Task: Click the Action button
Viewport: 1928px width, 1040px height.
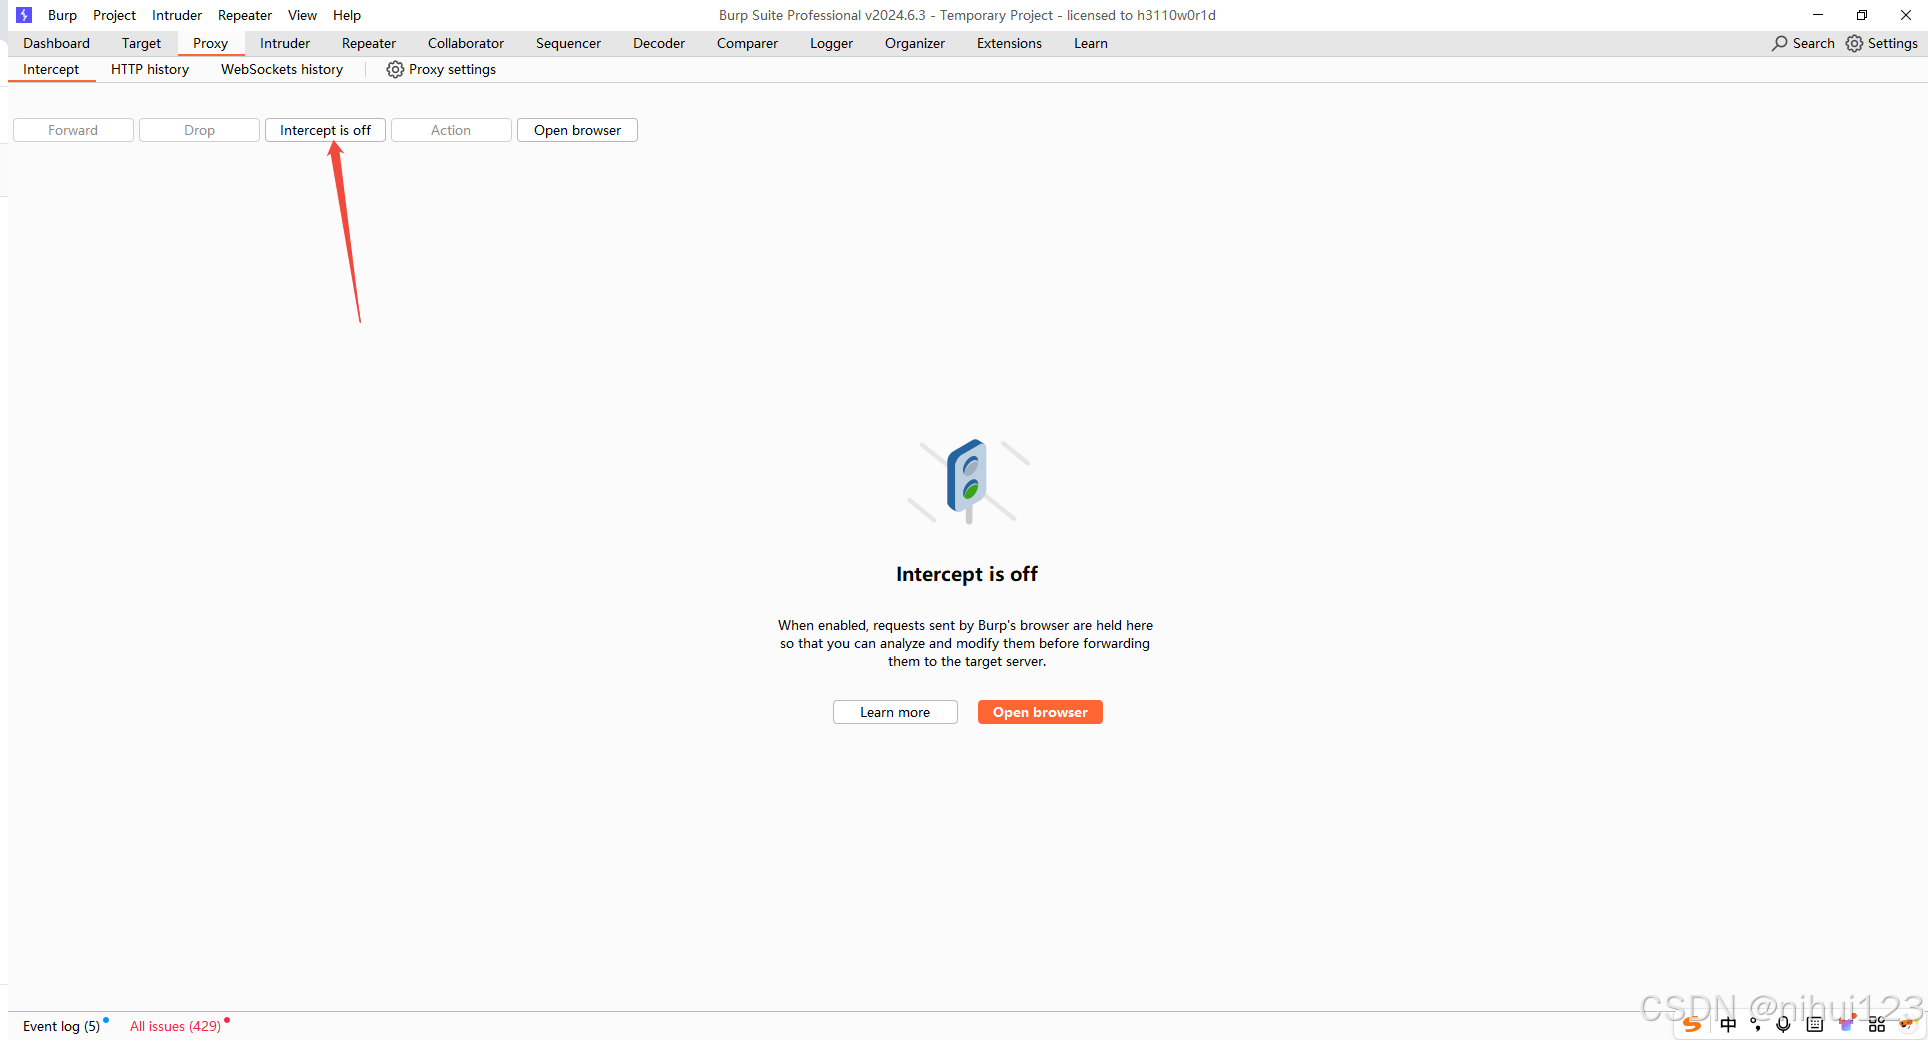Action: click(451, 130)
